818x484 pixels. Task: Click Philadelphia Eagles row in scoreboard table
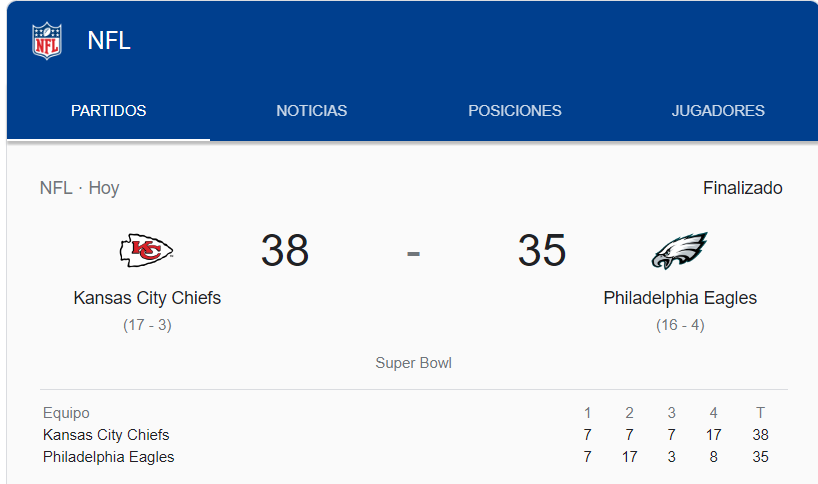[x=414, y=457]
